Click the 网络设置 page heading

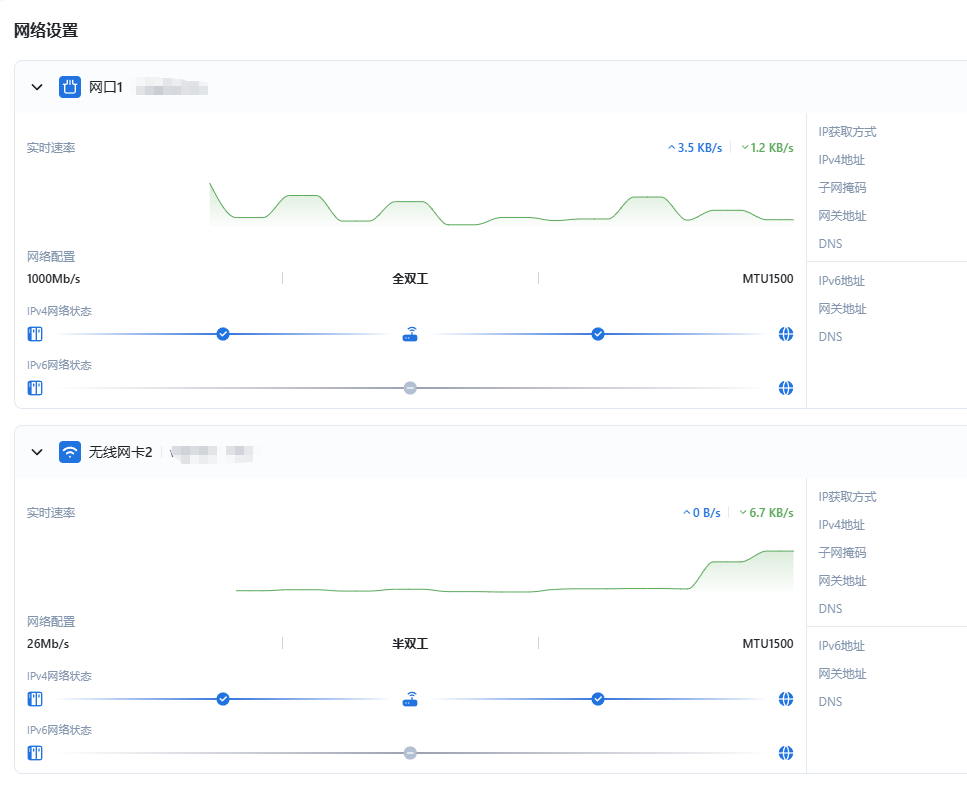[46, 30]
